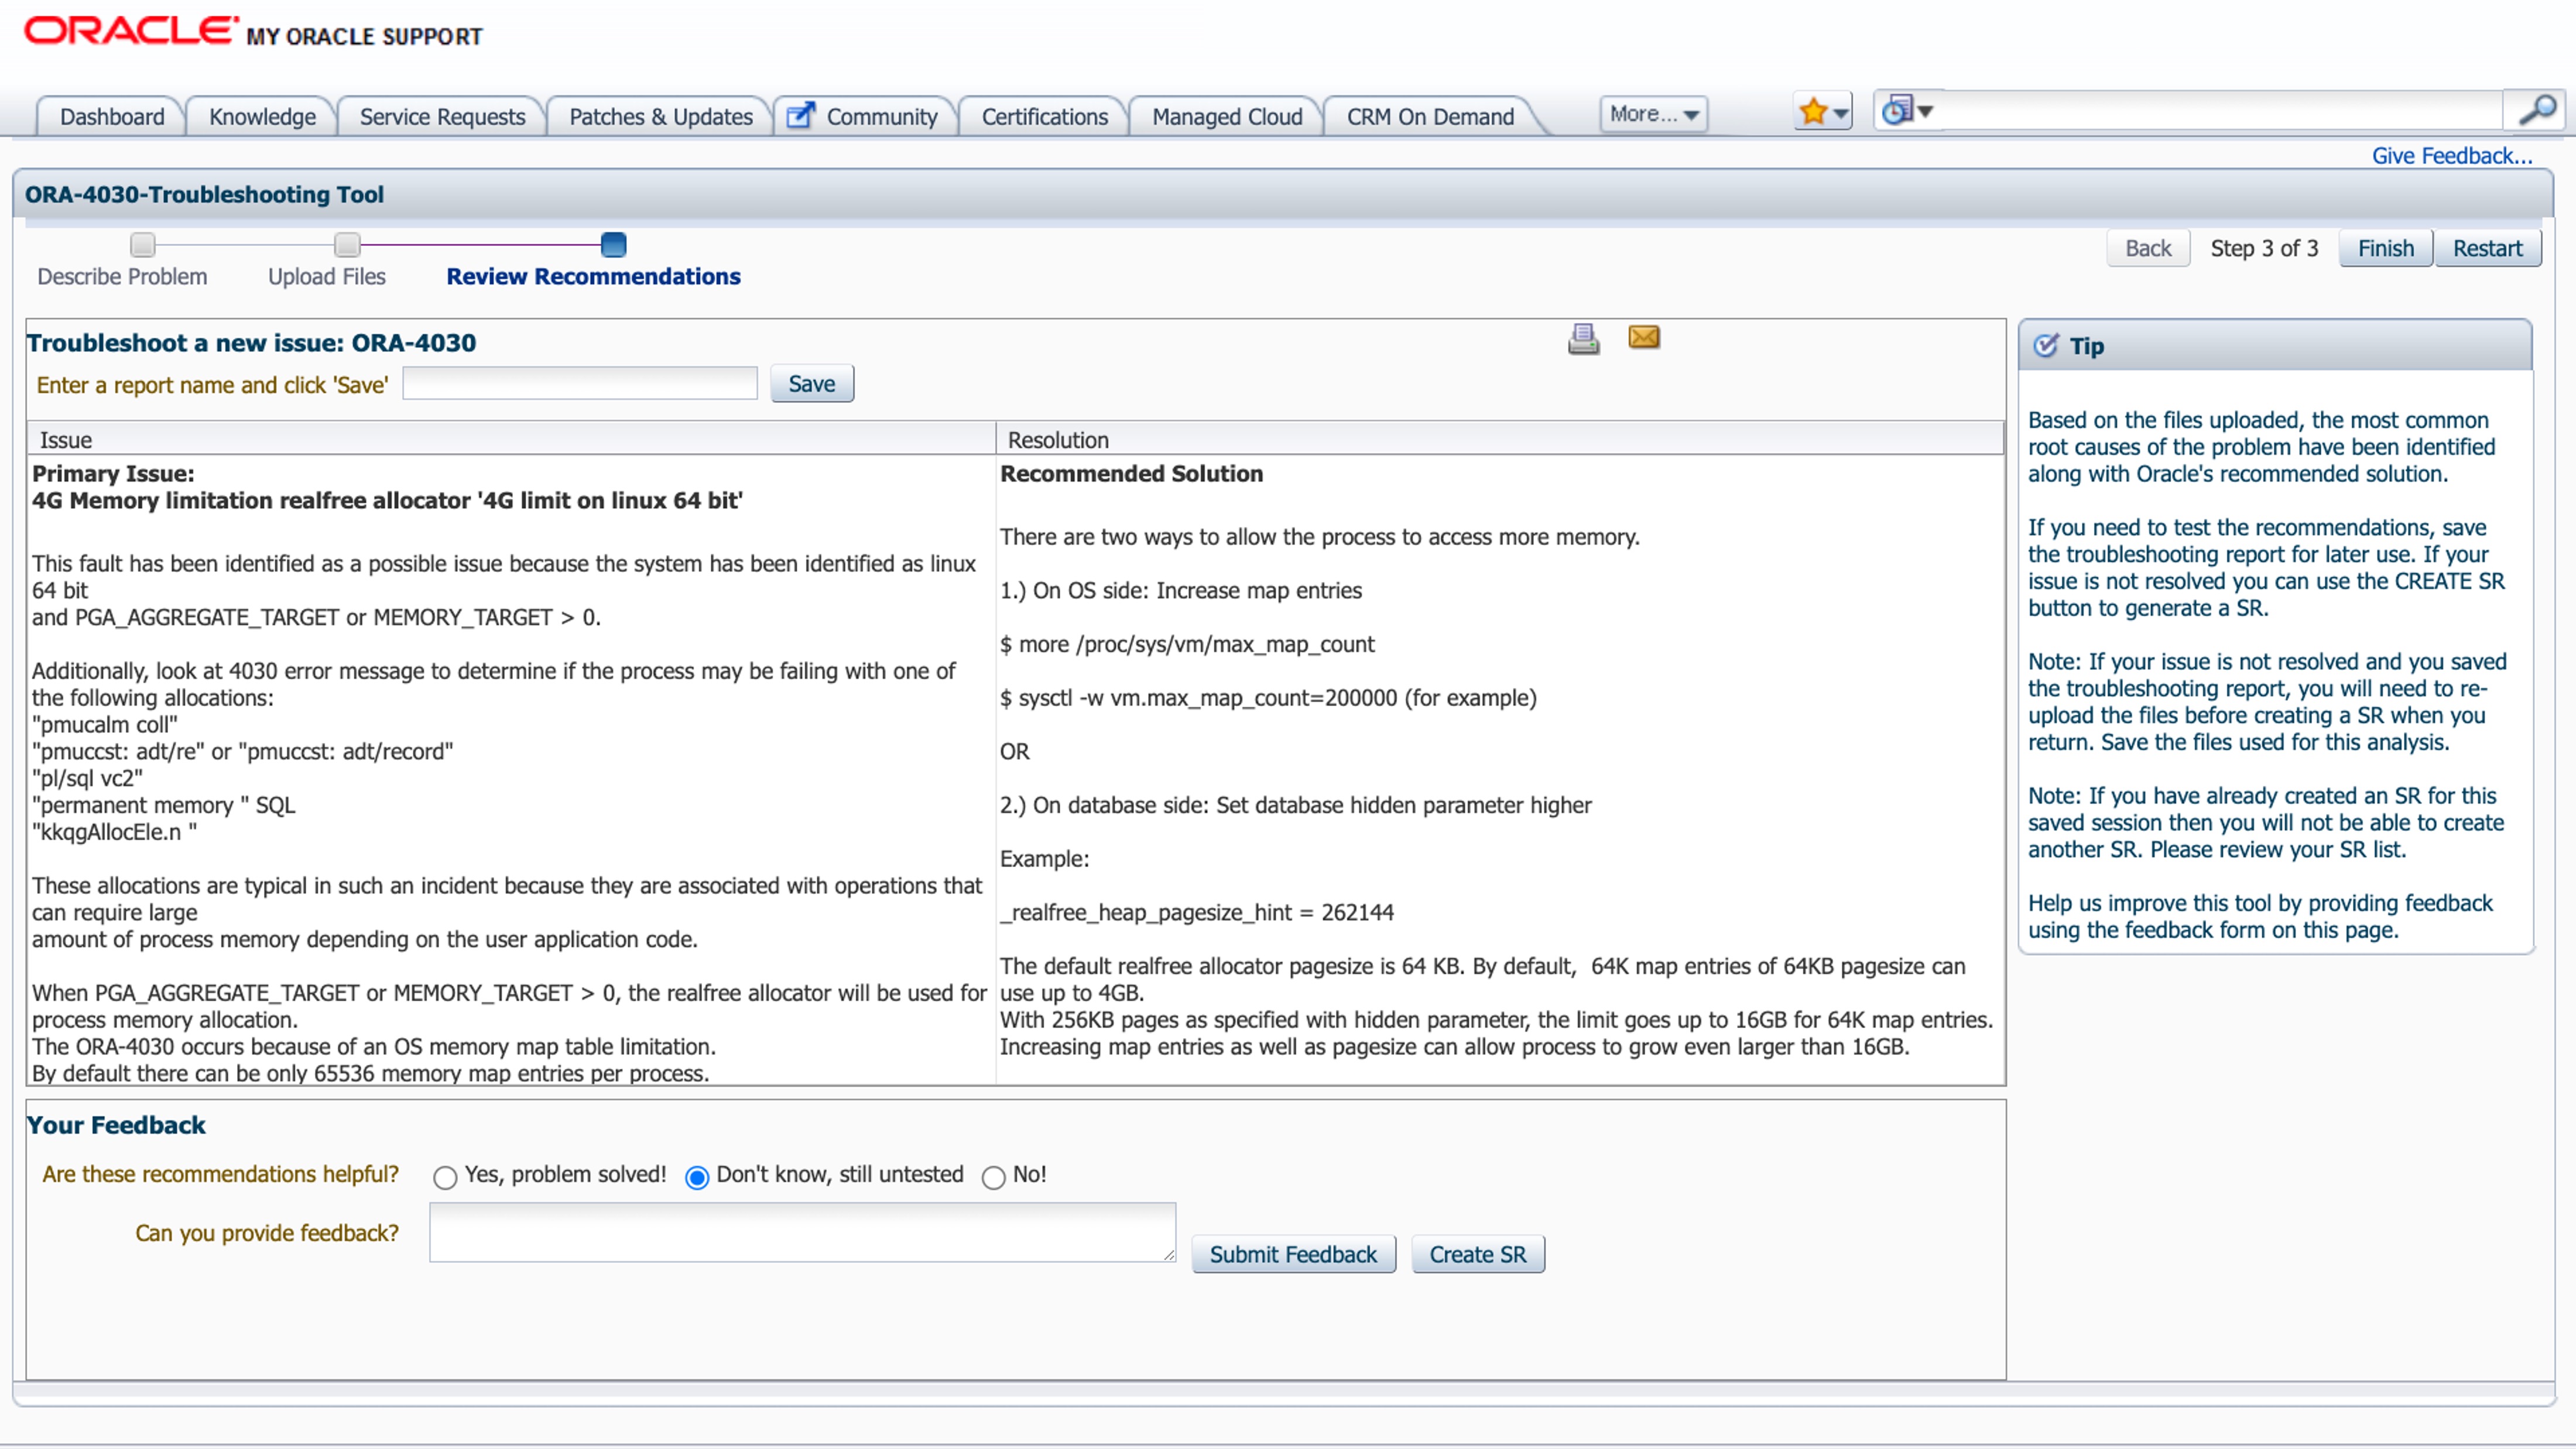2576x1449 pixels.
Task: Click the favorites star icon
Action: click(x=1812, y=112)
